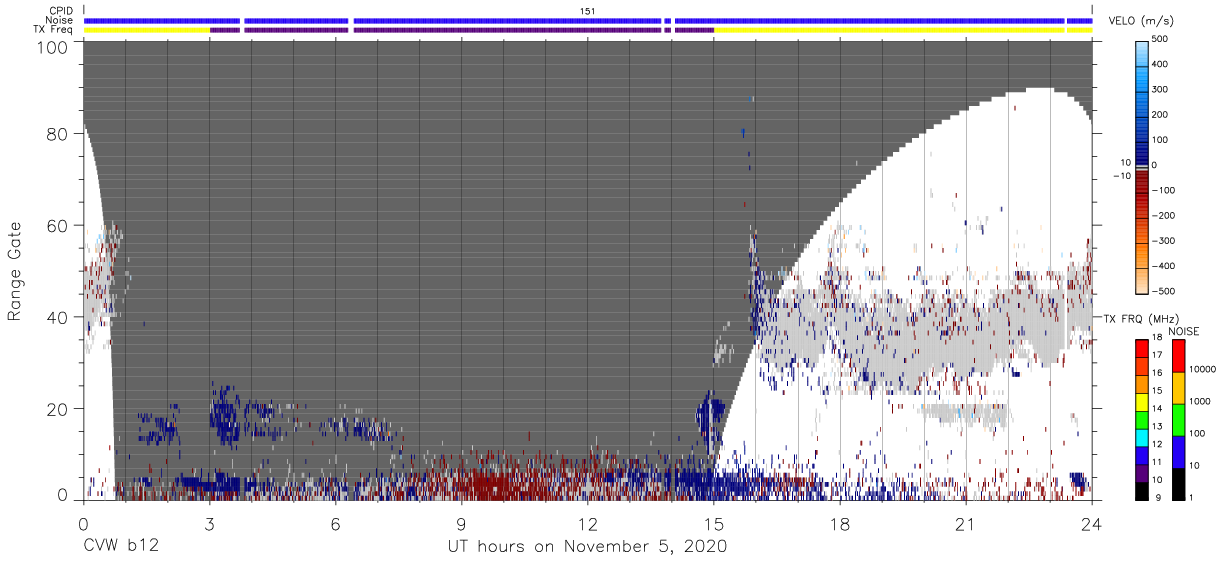Screen dimensions: 1228x567
Task: Select the green swatch in NOISE legend
Action: (1178, 419)
